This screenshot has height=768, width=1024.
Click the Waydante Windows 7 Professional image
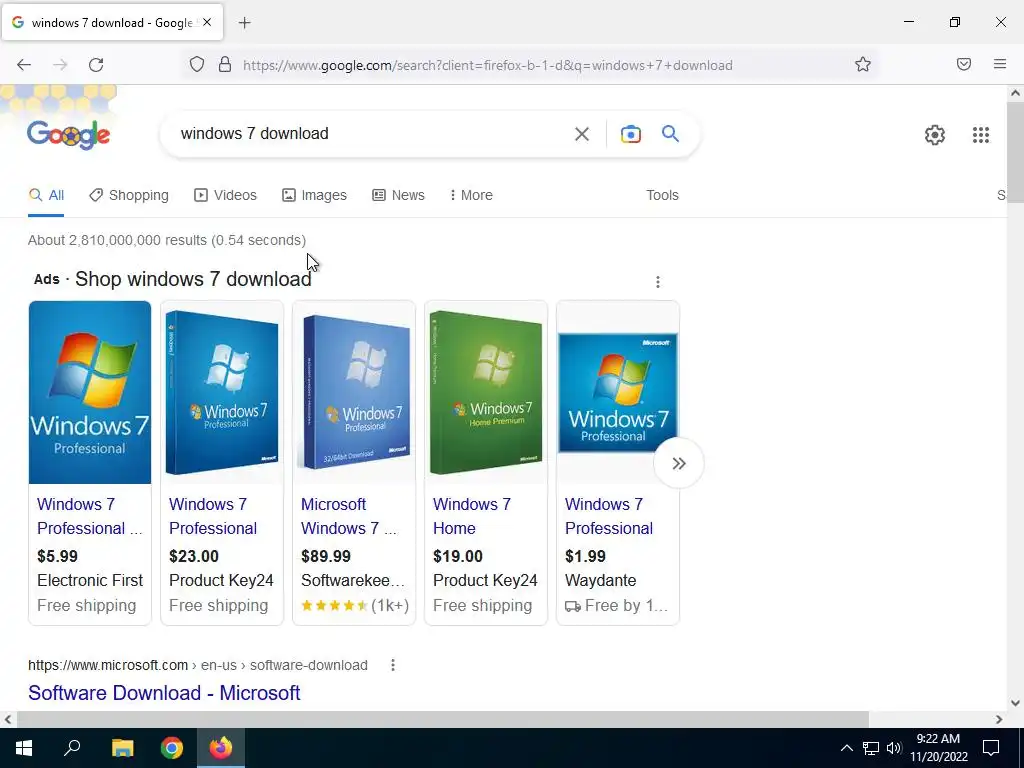[x=618, y=392]
